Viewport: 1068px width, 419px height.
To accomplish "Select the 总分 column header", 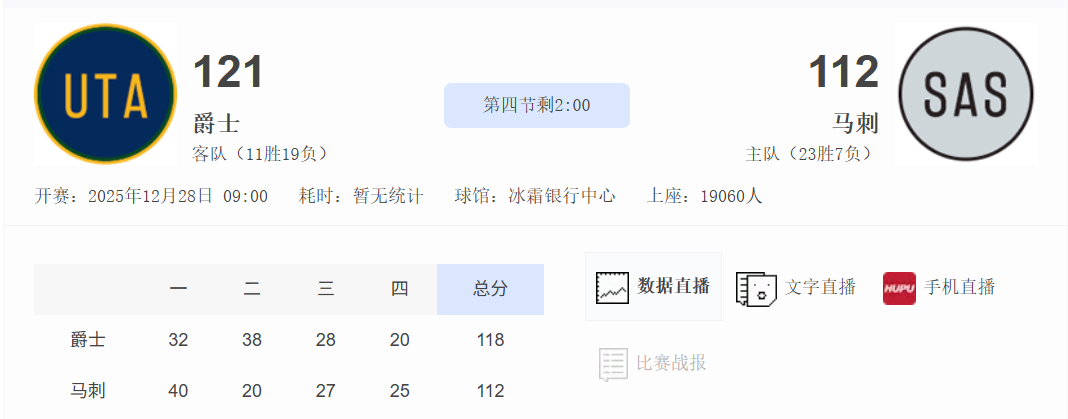I will [490, 289].
